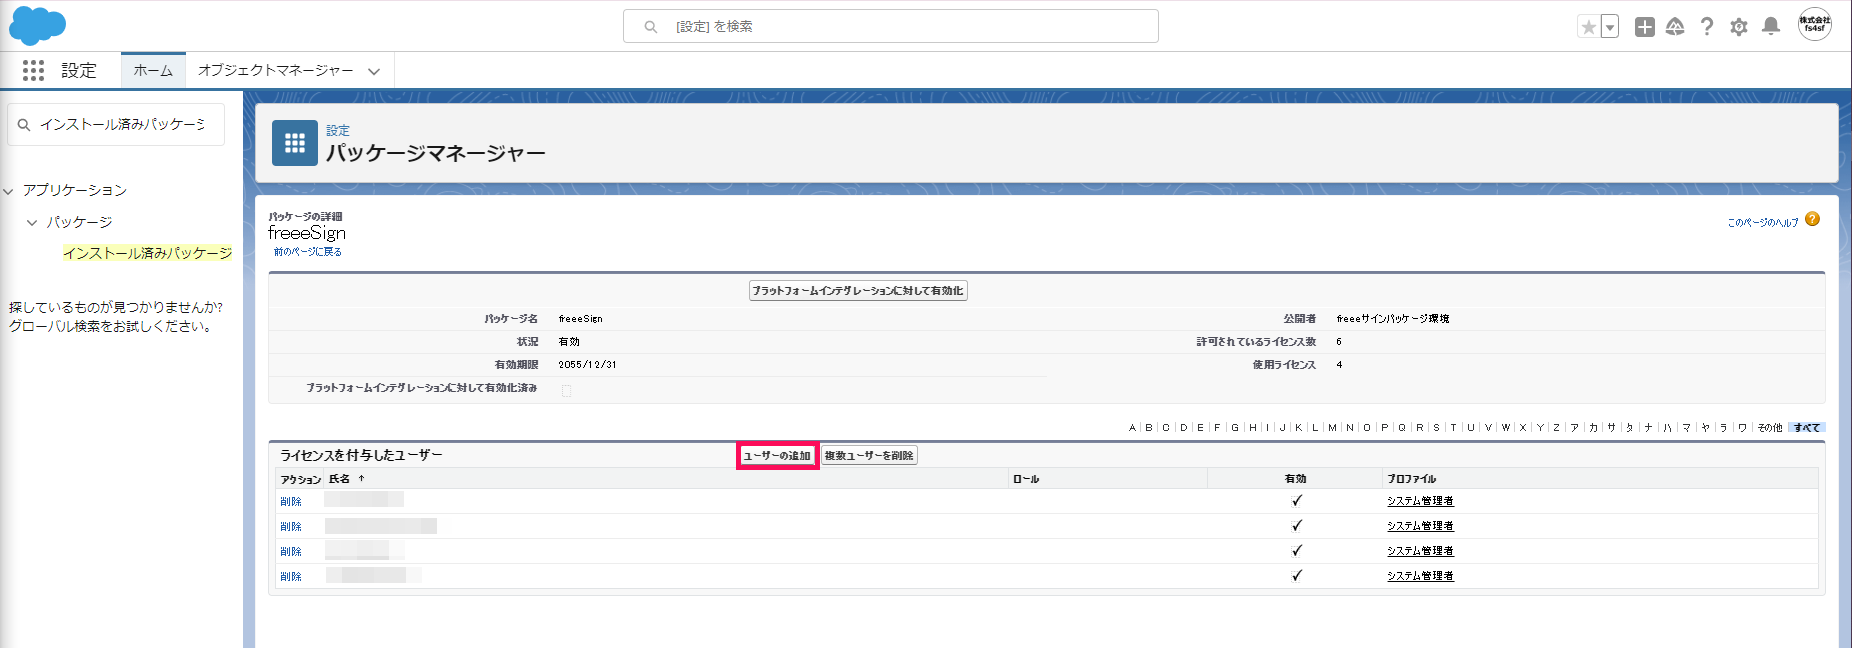
Task: Sort users by the 氏名 column header
Action: coord(339,479)
